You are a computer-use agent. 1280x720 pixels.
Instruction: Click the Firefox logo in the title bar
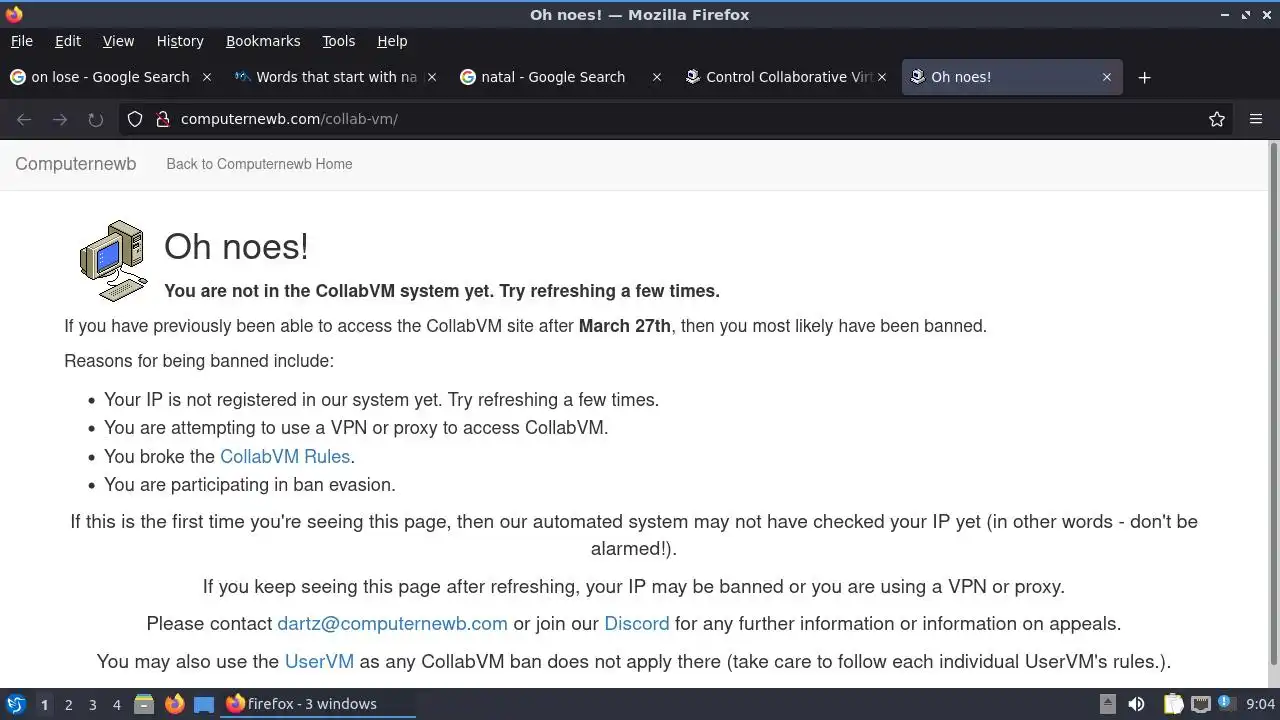click(14, 14)
